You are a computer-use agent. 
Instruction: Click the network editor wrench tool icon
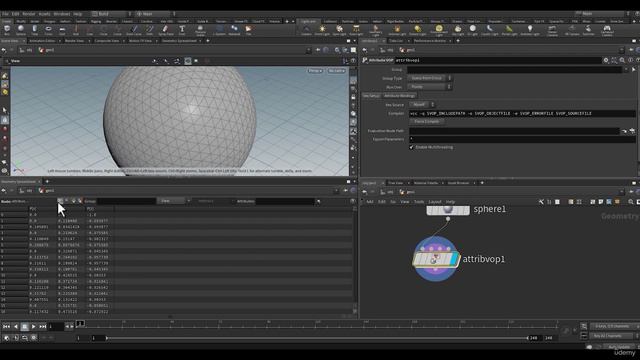(541, 202)
